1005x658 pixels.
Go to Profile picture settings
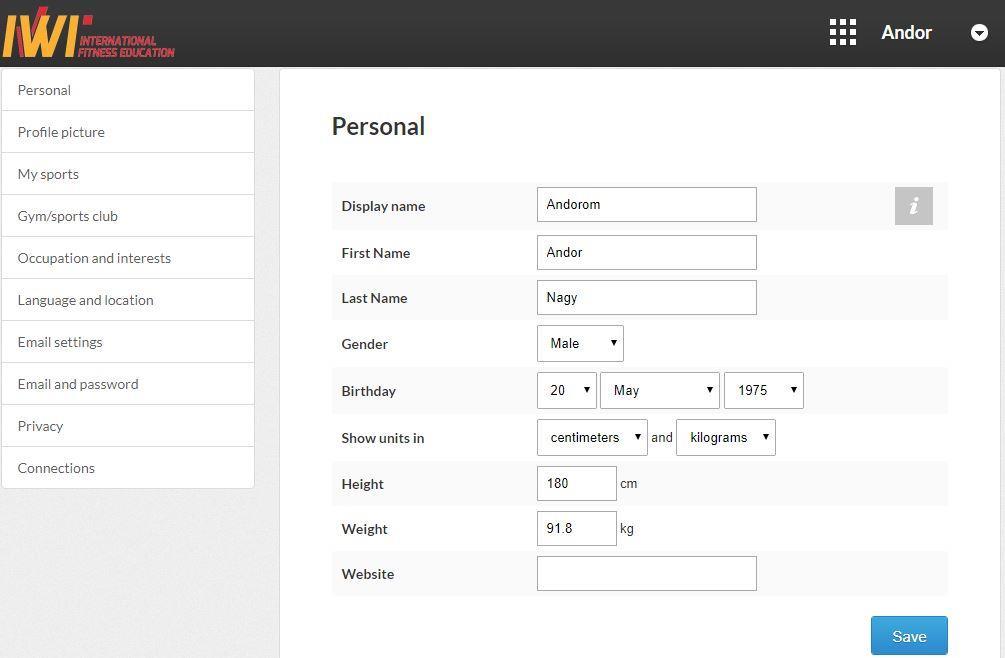tap(128, 132)
